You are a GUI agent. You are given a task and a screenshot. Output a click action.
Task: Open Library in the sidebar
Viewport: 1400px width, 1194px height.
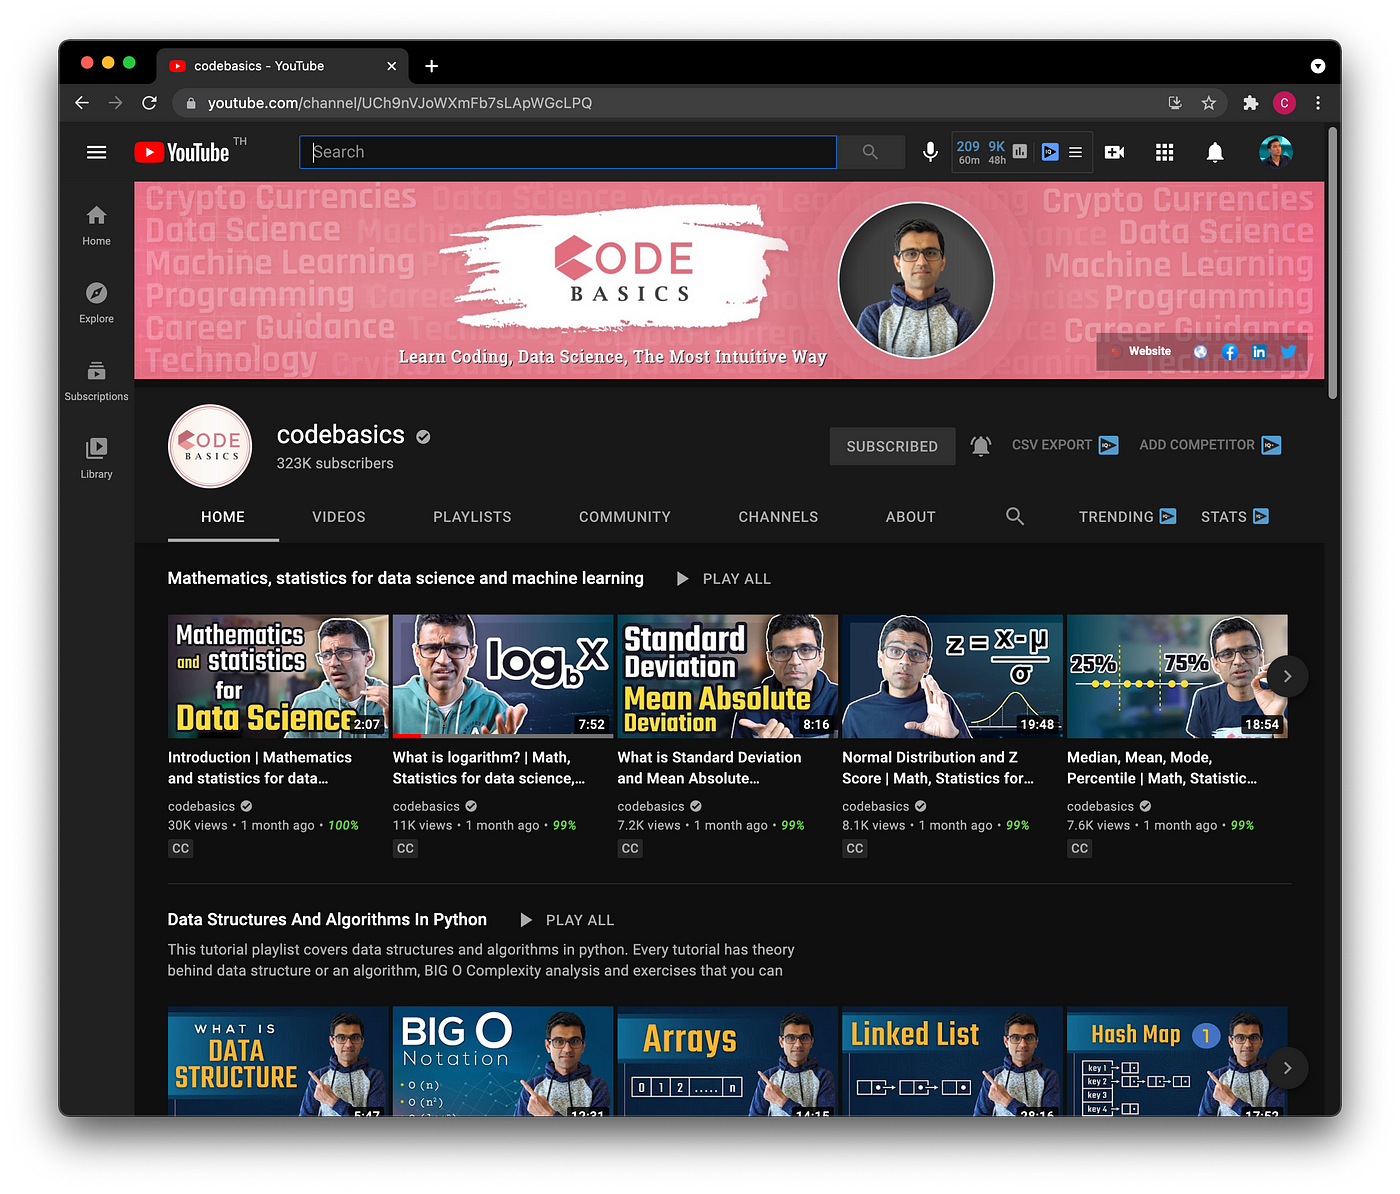[96, 458]
